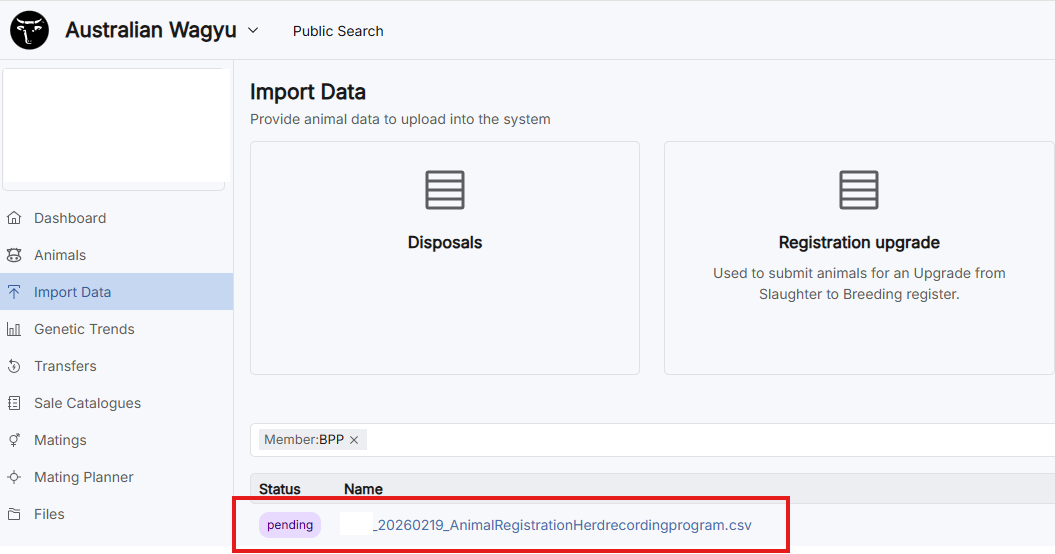Click the Files folder icon
The image size is (1055, 554).
click(14, 514)
